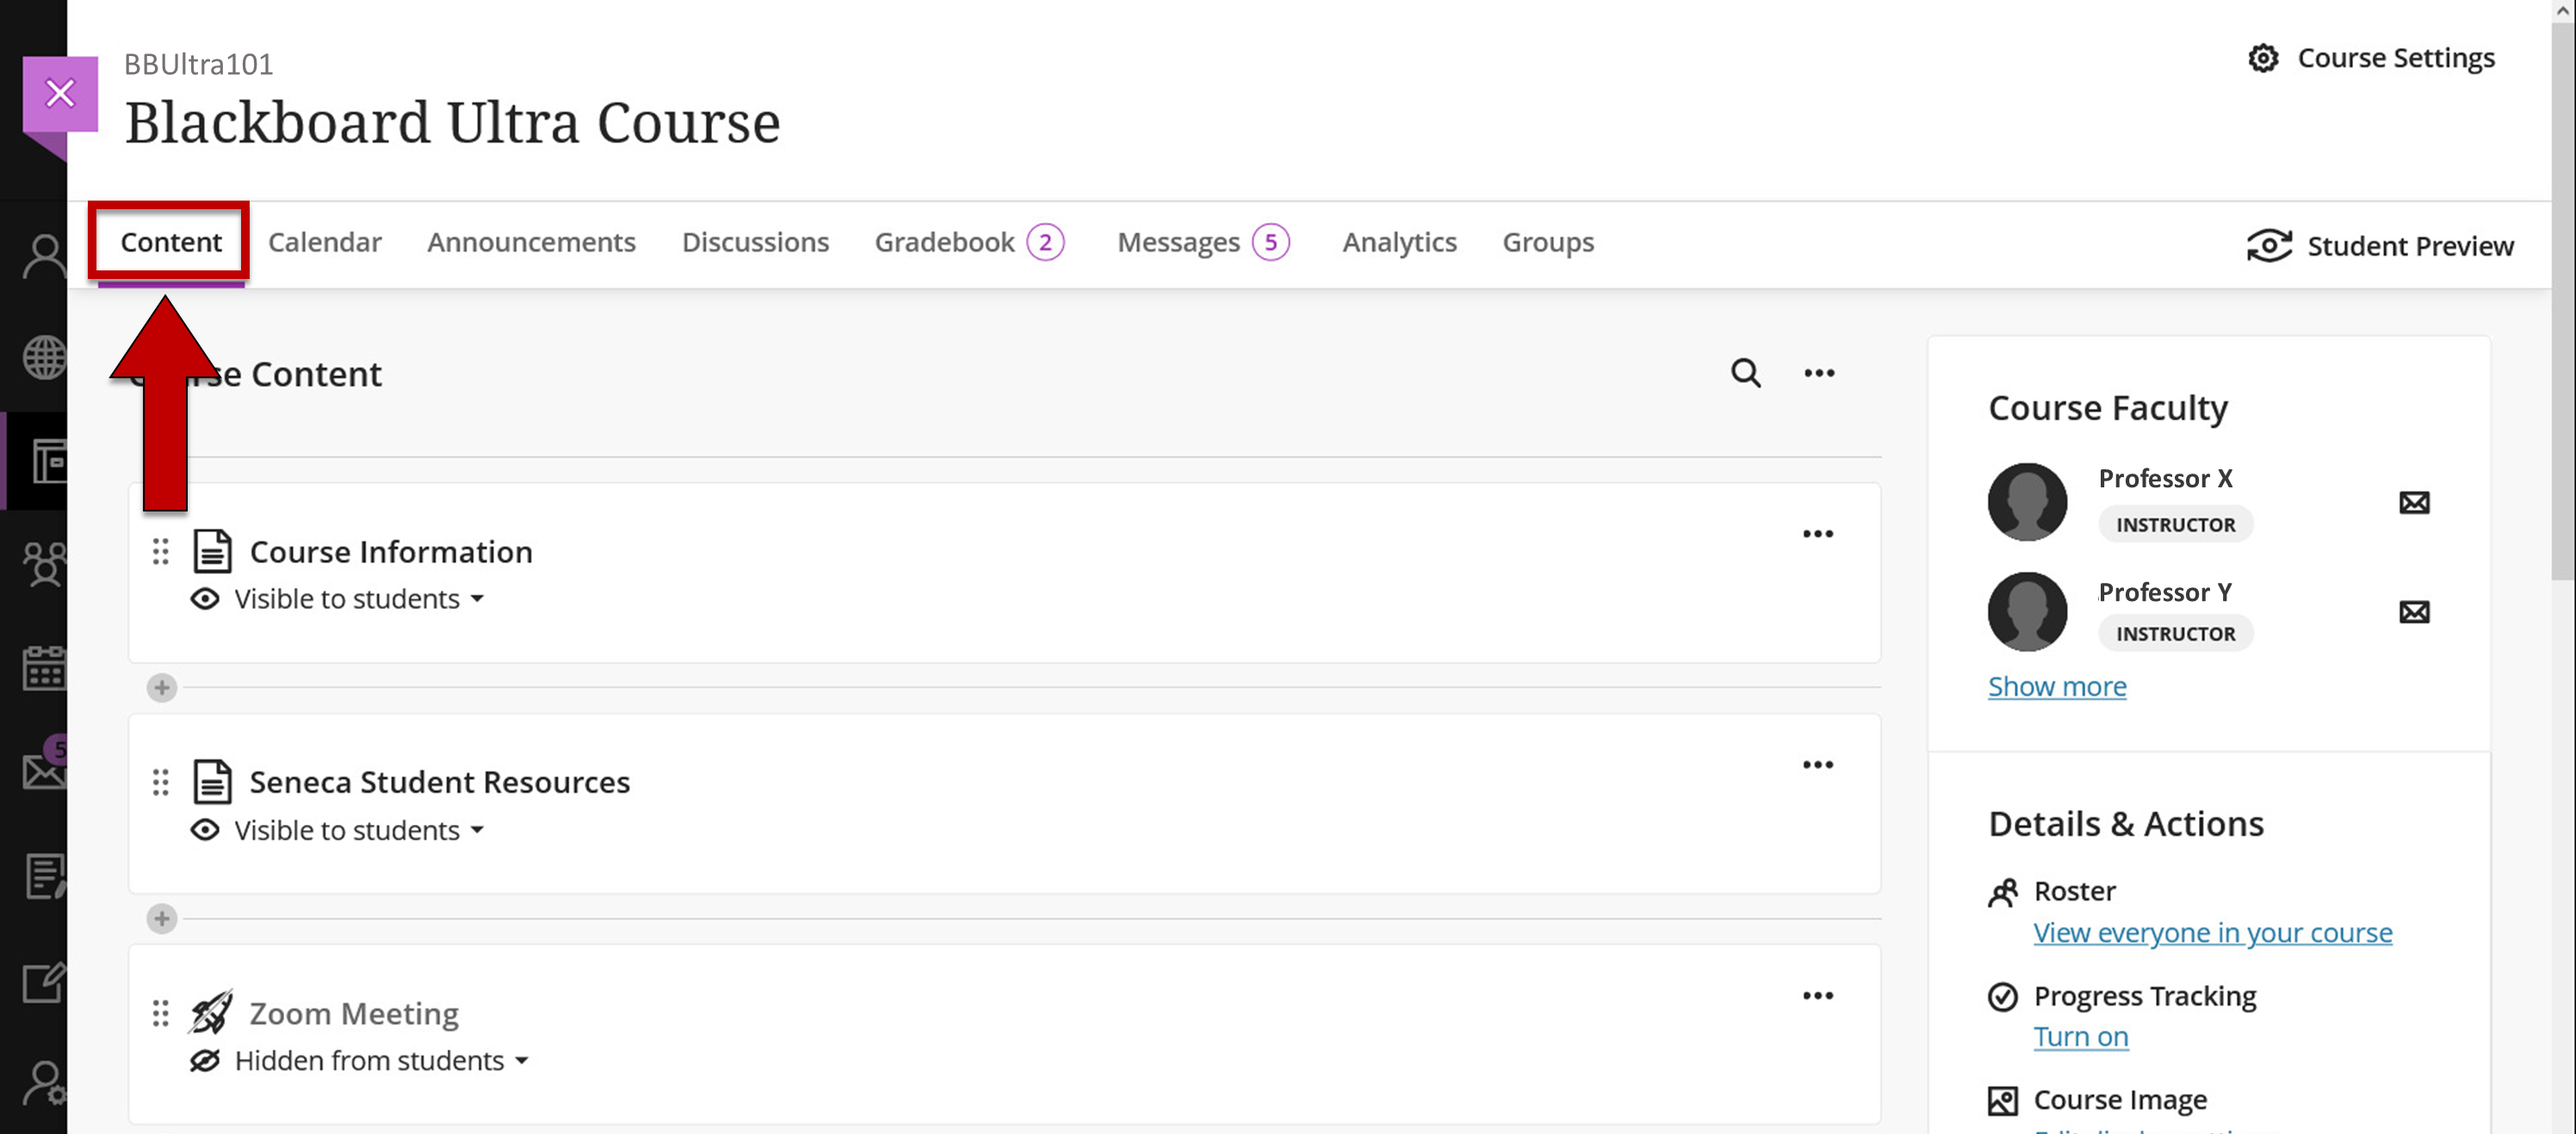Open the Course Content ellipsis menu
The height and width of the screenshot is (1134, 2576).
[1819, 373]
